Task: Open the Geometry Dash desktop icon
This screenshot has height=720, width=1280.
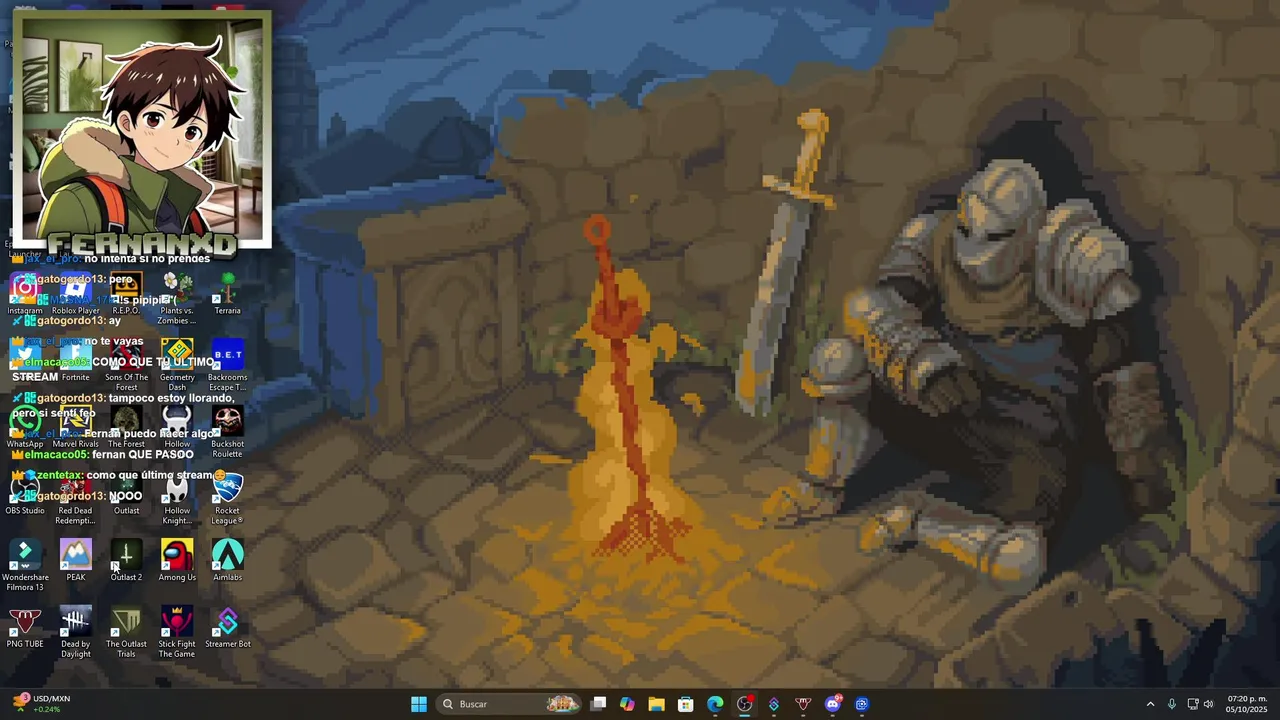Action: [177, 366]
